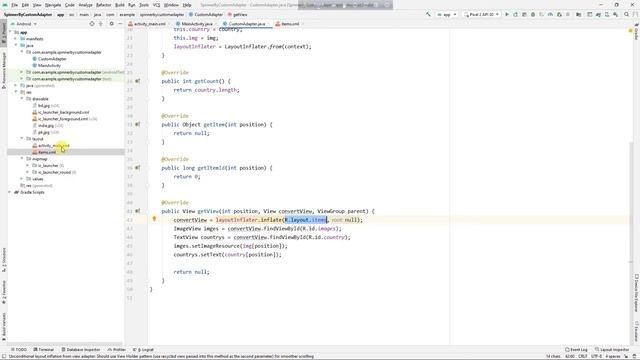Viewport: 640px width, 360px height.
Task: Select items.xml in layout folder
Action: (x=47, y=152)
